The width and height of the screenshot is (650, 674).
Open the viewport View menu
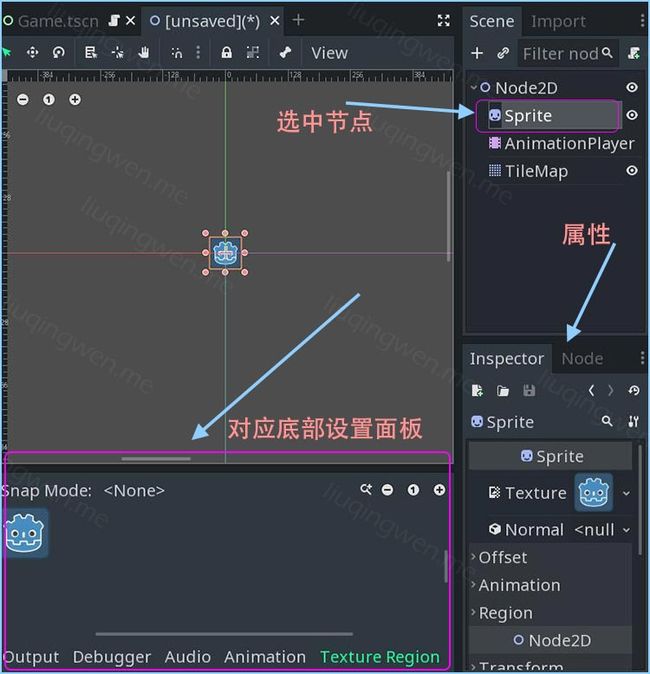(329, 53)
